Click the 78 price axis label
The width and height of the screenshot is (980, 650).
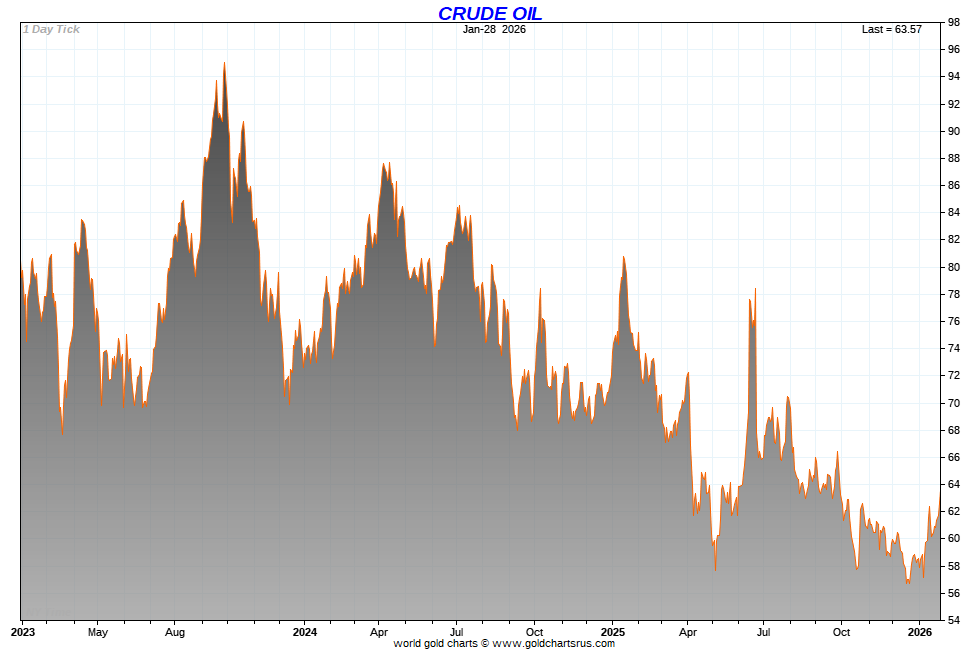tap(954, 294)
